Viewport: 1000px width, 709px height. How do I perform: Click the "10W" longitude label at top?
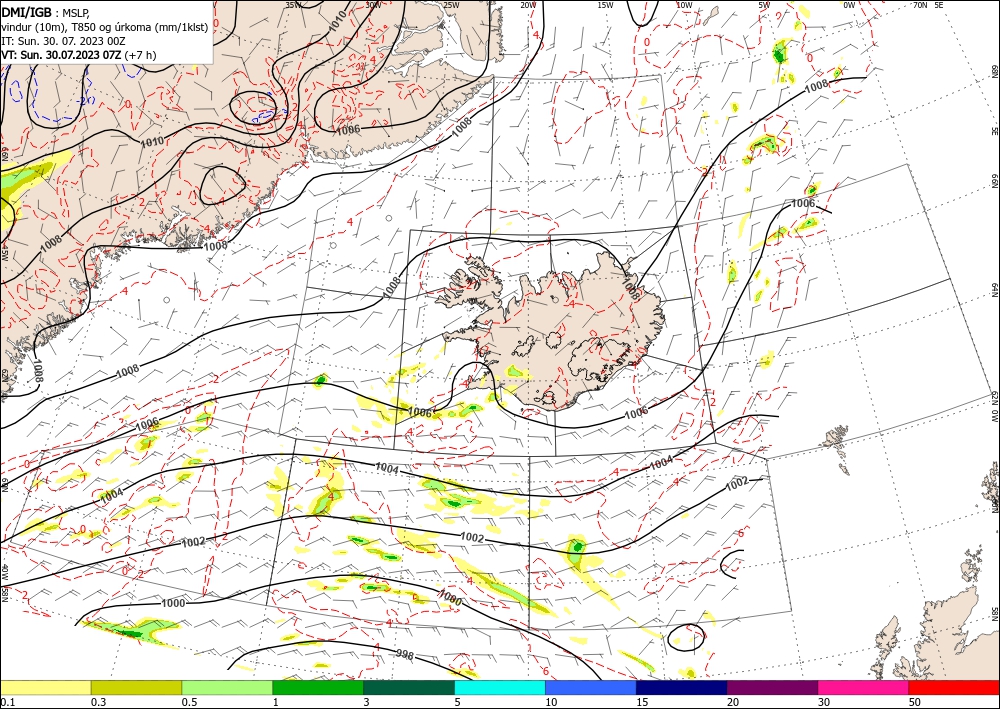(684, 5)
